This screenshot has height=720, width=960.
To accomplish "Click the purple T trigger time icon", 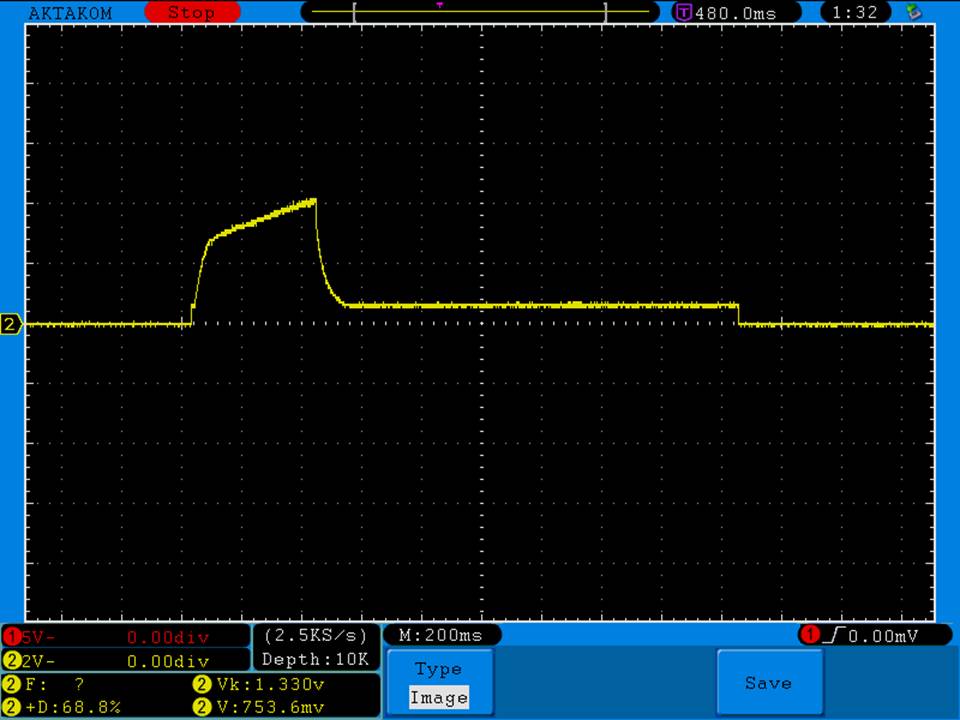I will pos(684,12).
